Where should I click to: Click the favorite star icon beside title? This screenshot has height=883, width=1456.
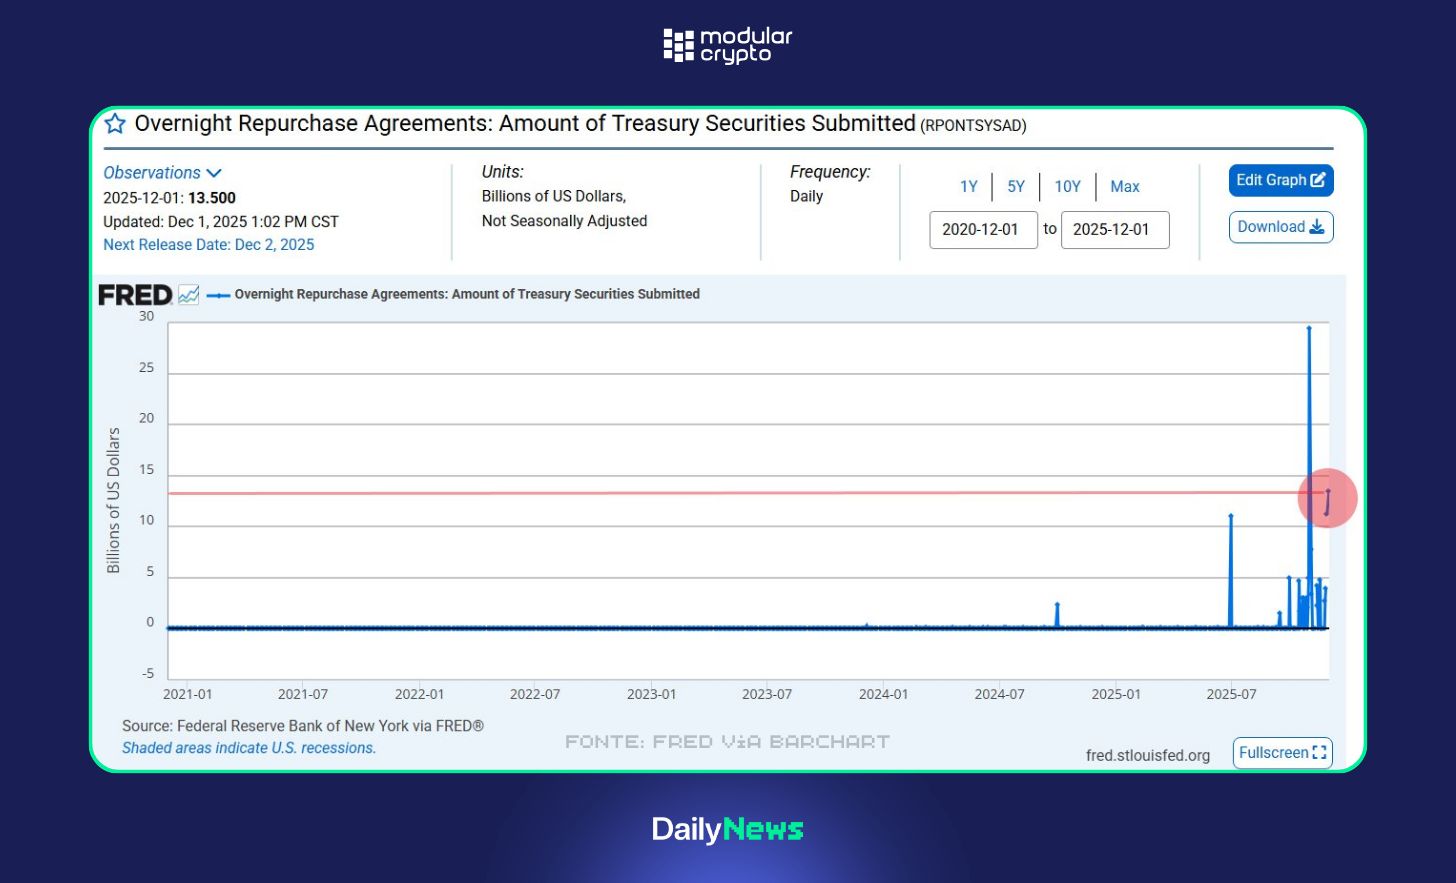click(x=115, y=124)
